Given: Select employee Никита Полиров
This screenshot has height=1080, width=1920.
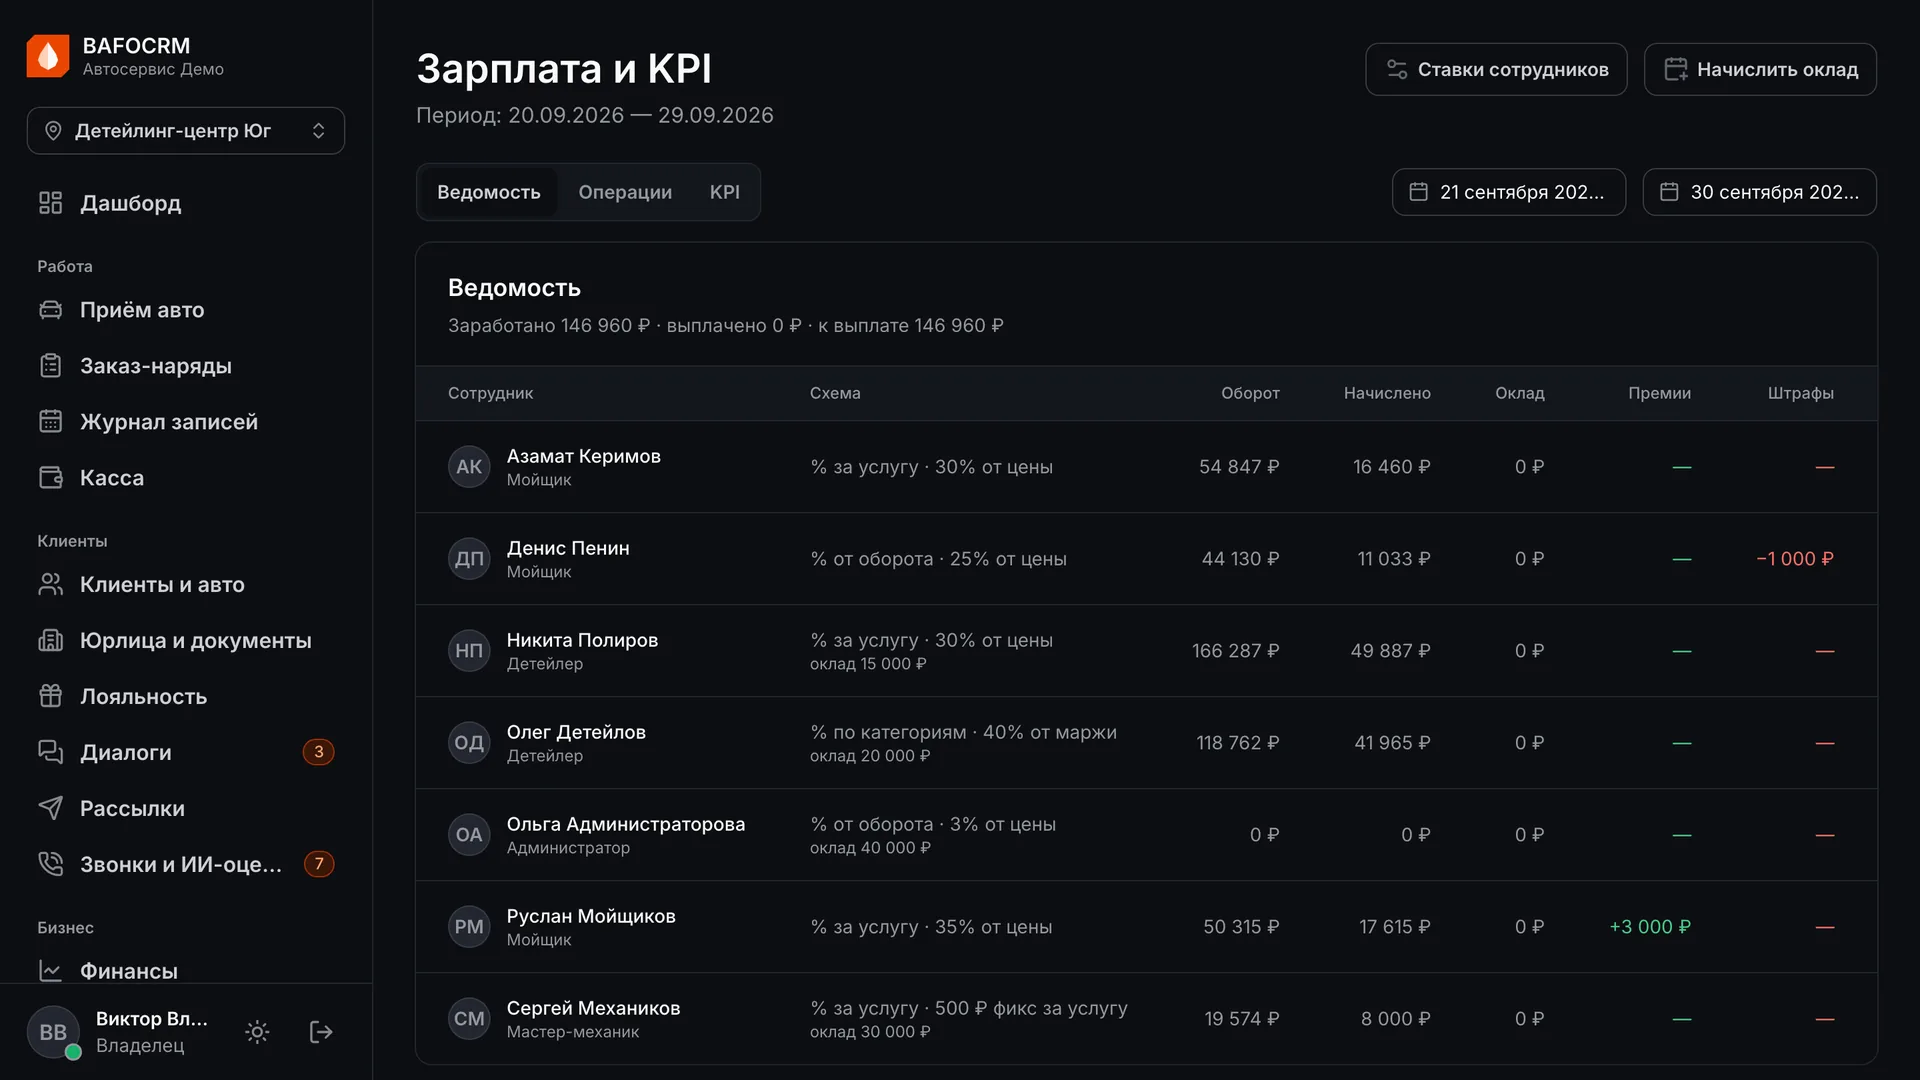Looking at the screenshot, I should [x=582, y=640].
